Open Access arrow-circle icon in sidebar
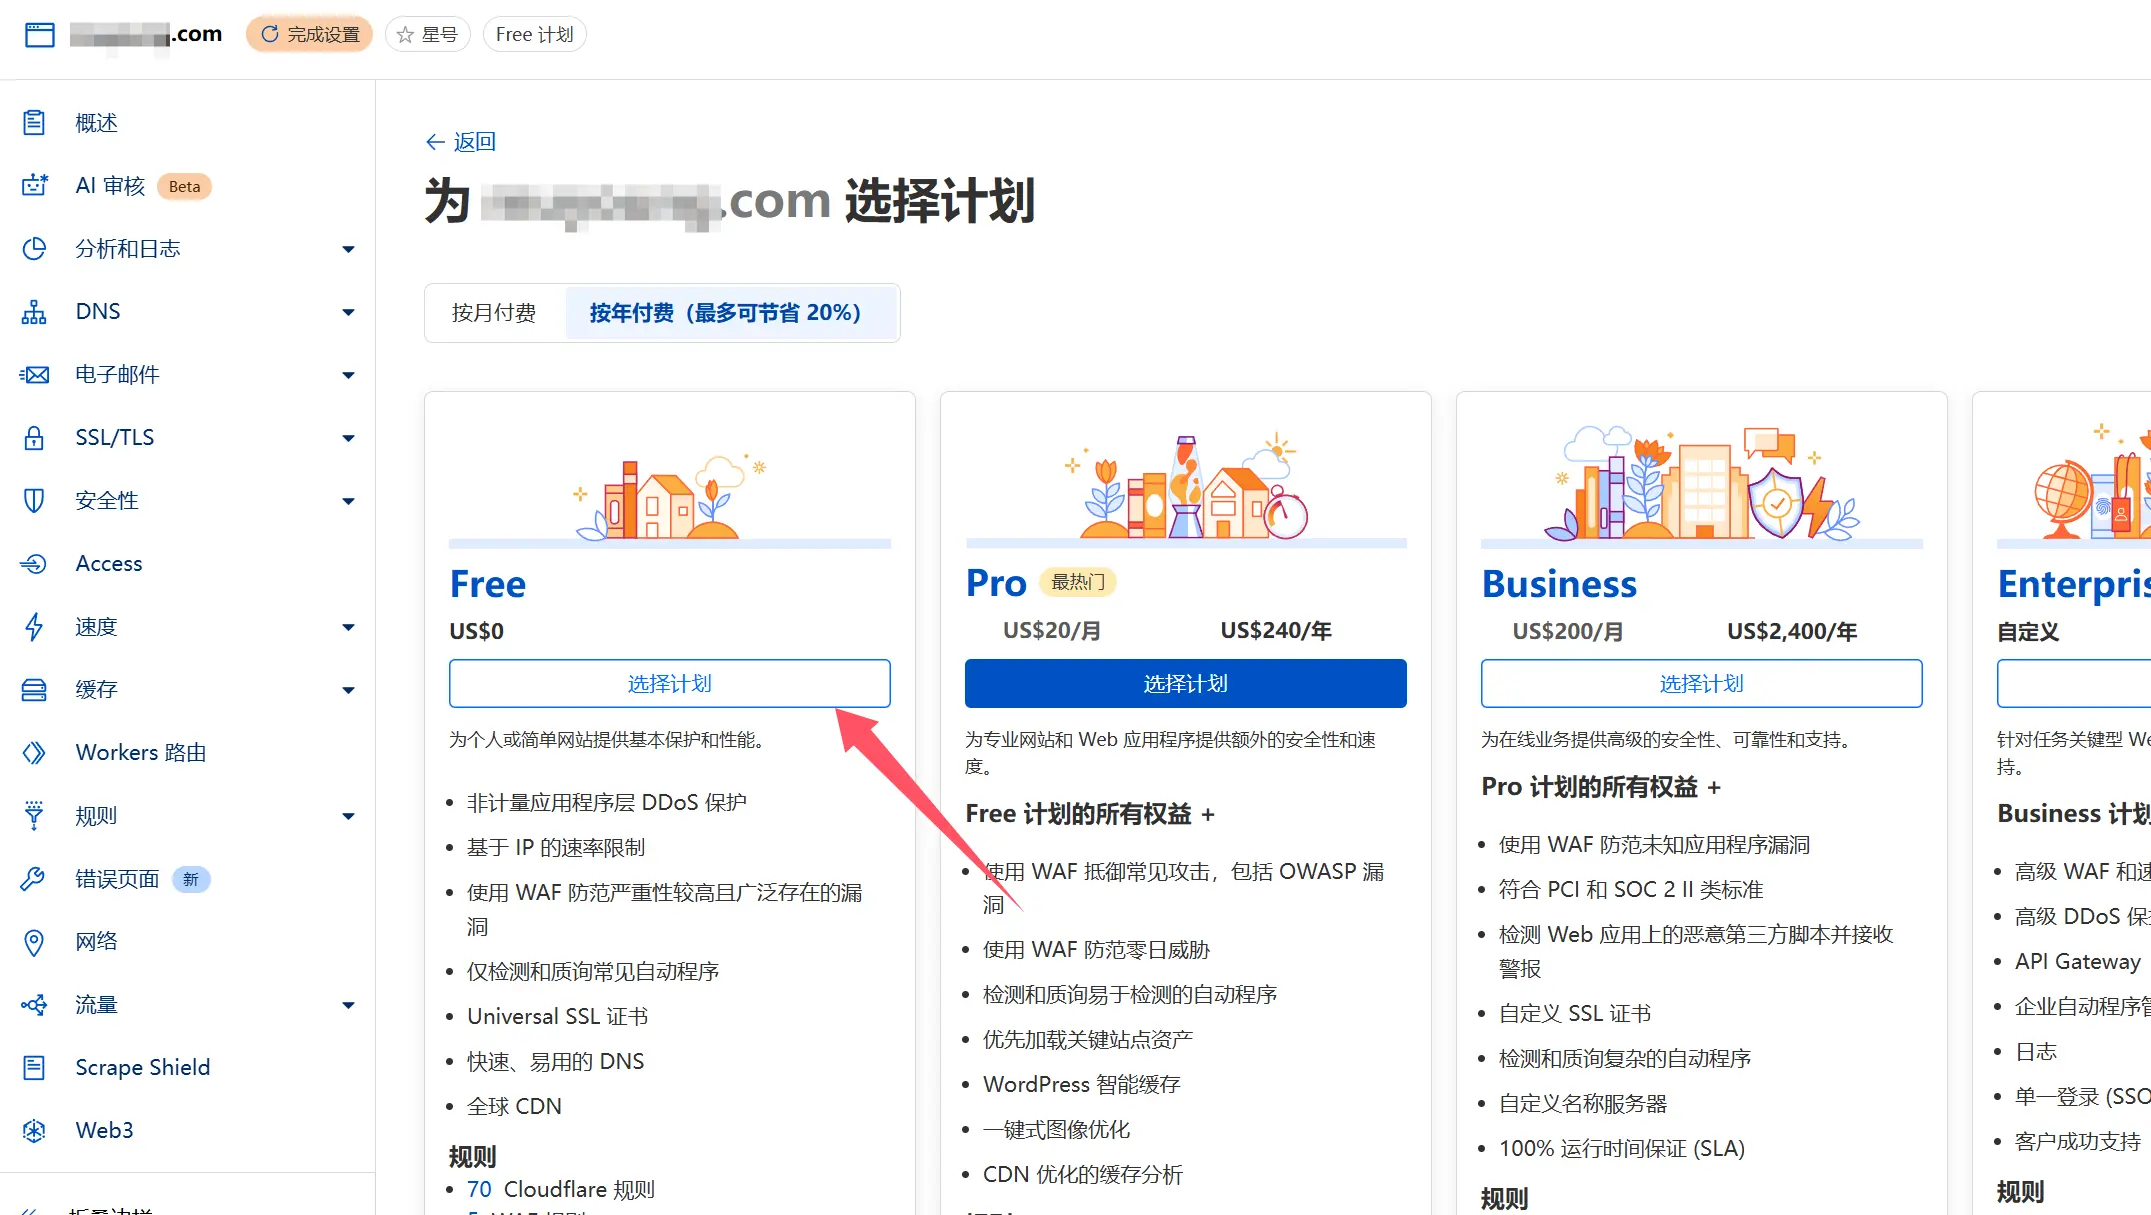The height and width of the screenshot is (1215, 2151). click(x=34, y=564)
